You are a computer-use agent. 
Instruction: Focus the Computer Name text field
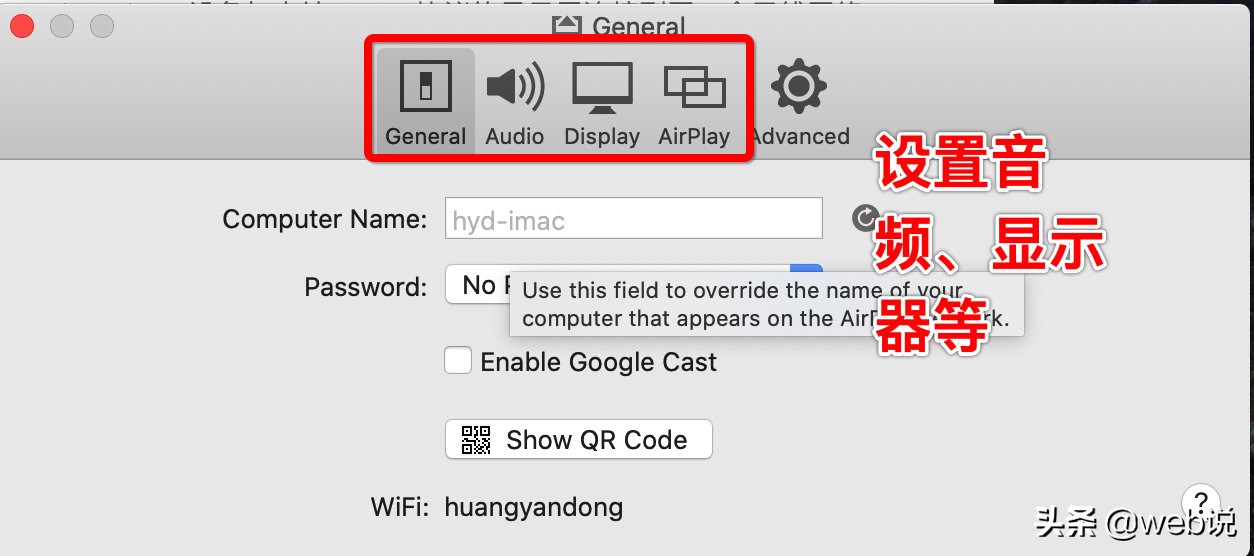(634, 218)
